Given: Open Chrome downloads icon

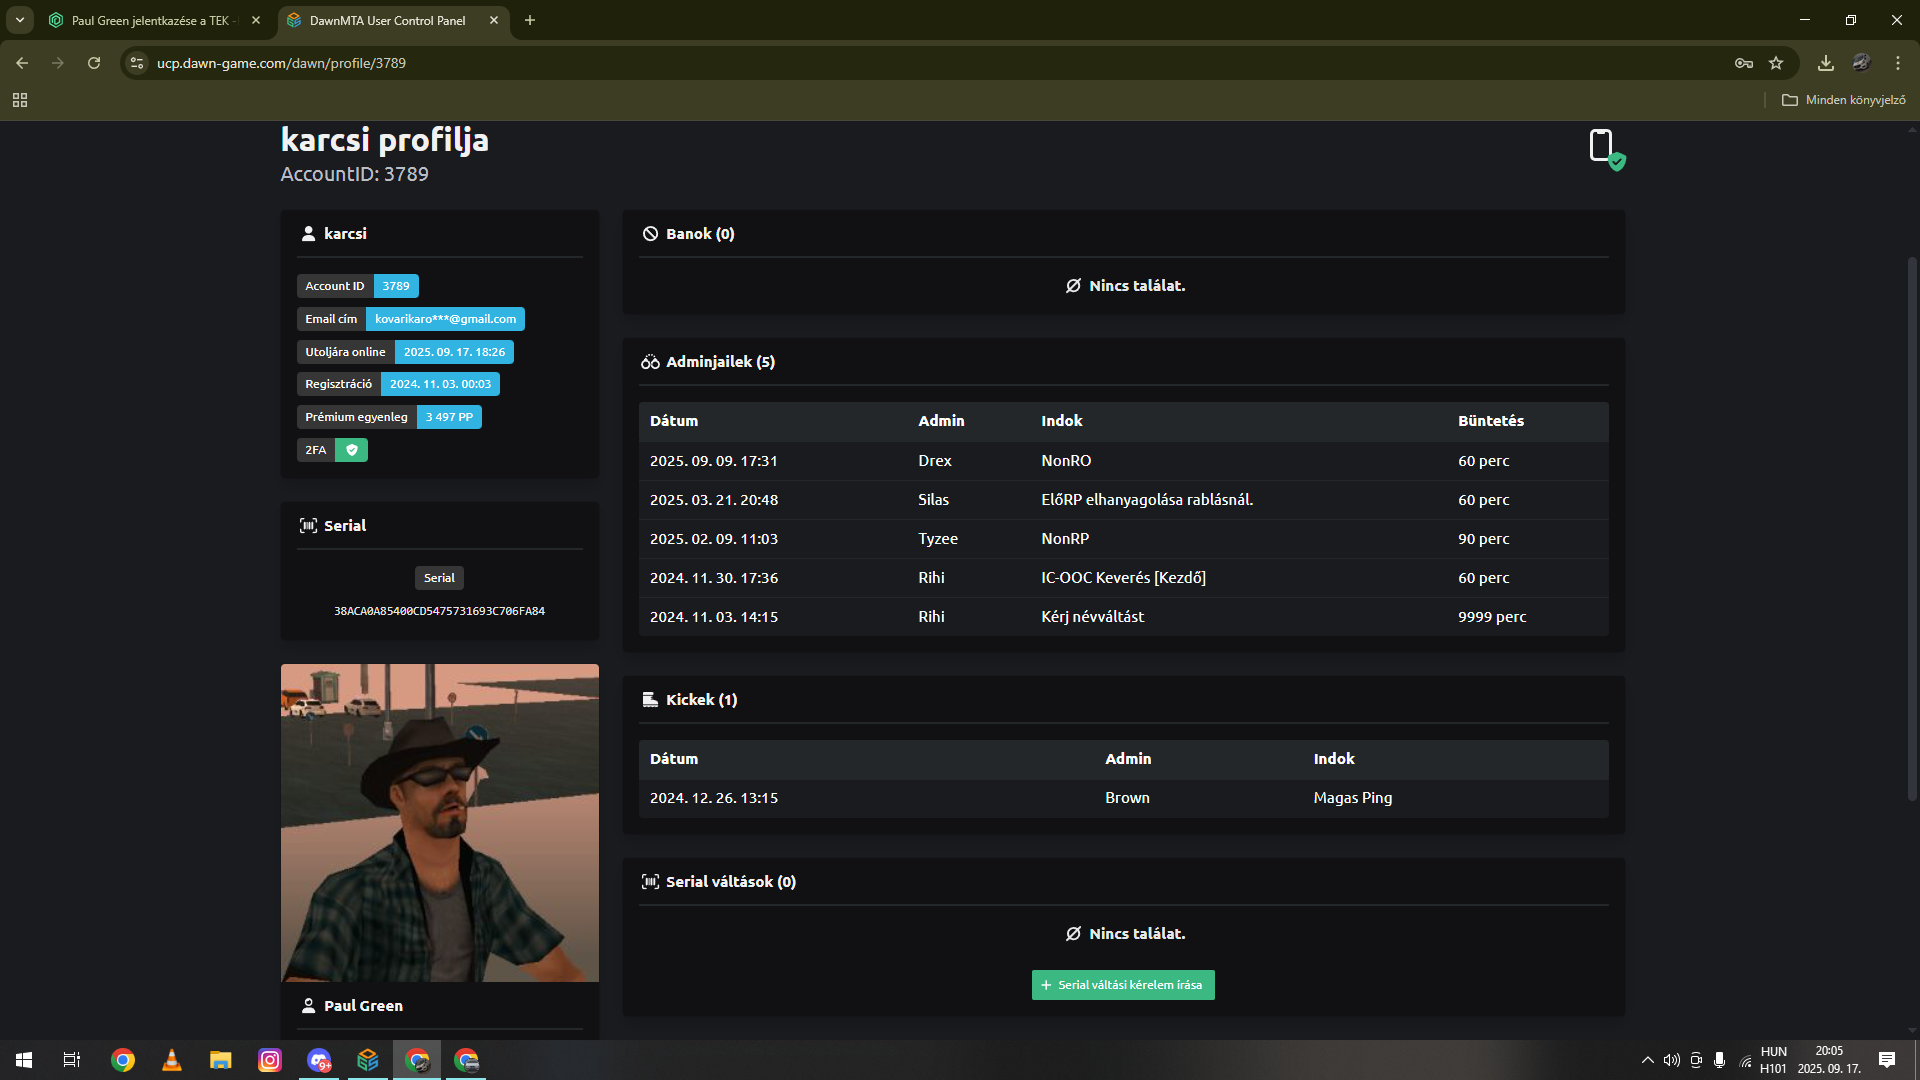Looking at the screenshot, I should click(x=1826, y=63).
